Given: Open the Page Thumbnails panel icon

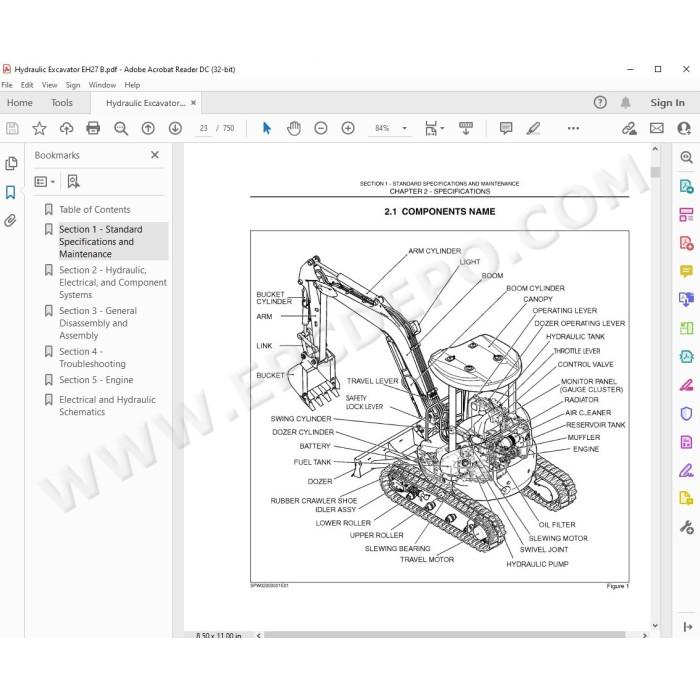Looking at the screenshot, I should point(11,163).
